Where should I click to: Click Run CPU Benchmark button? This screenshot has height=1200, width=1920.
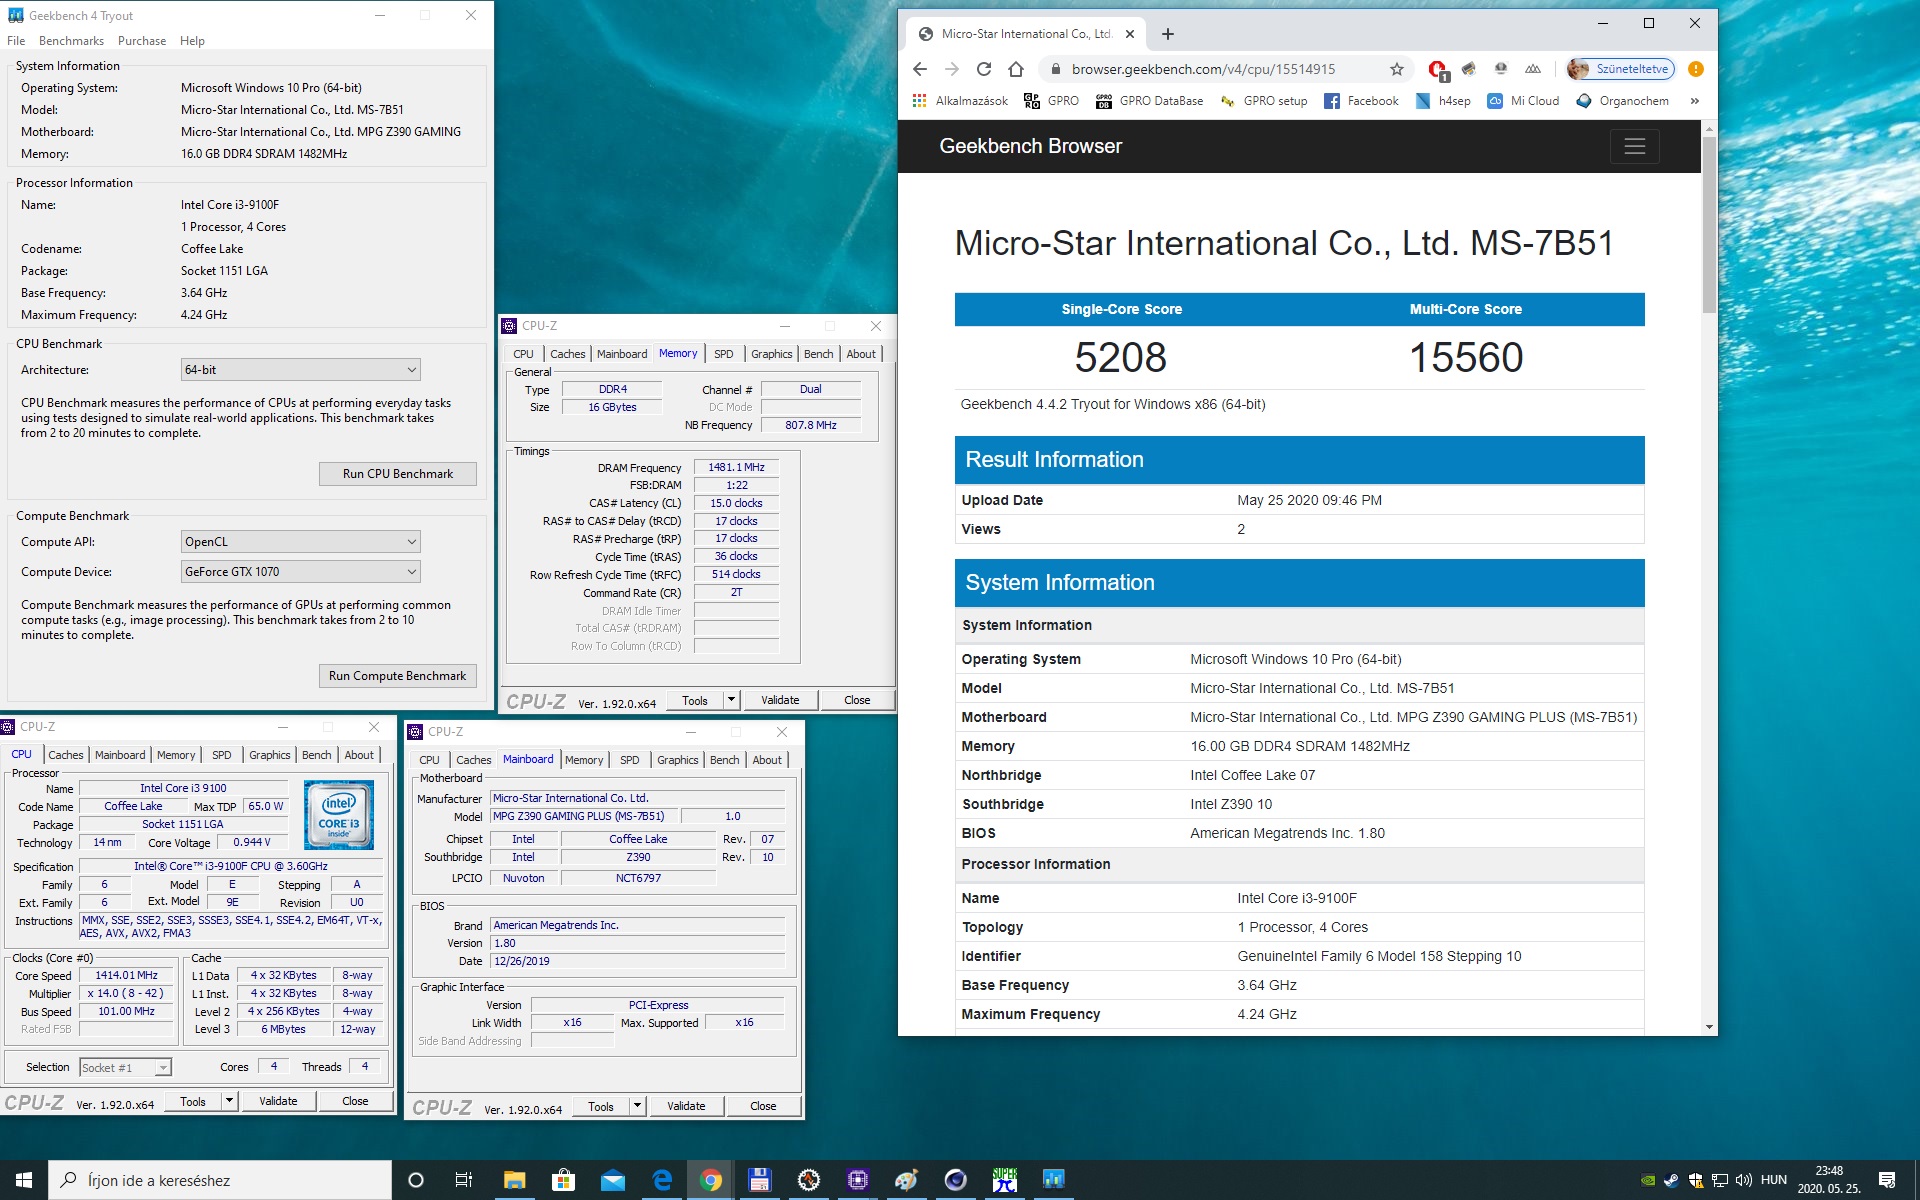(397, 474)
